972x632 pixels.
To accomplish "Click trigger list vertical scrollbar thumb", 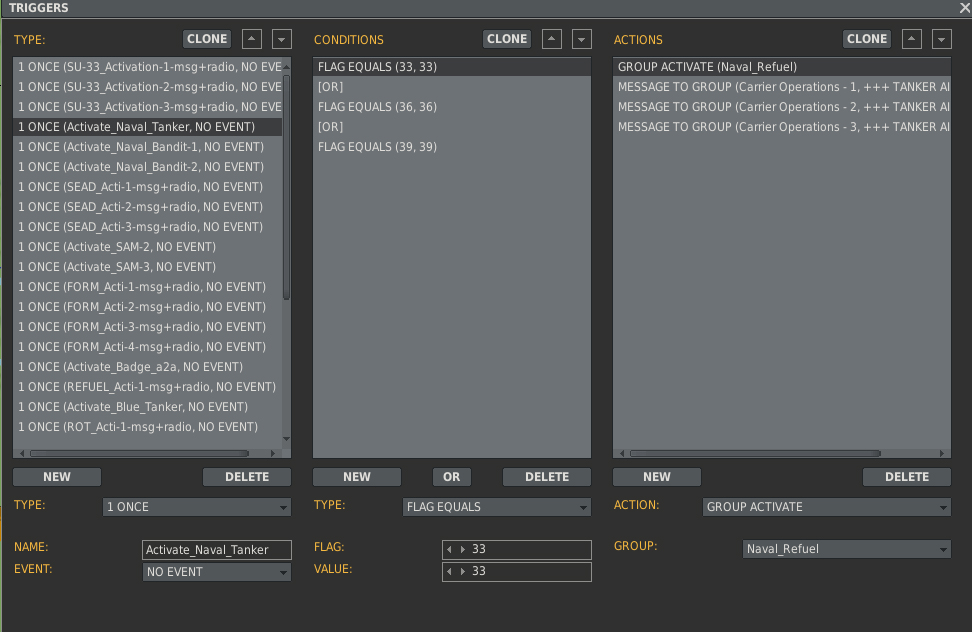I will click(286, 187).
